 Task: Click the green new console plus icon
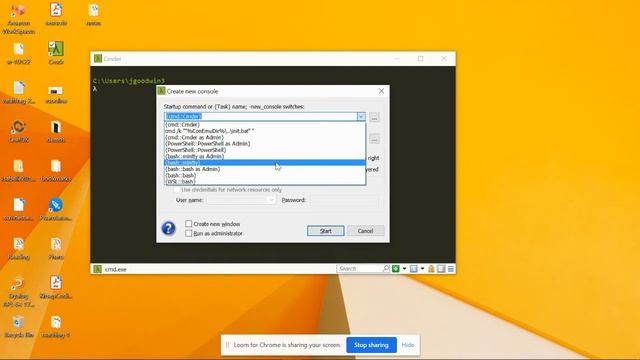click(x=396, y=269)
